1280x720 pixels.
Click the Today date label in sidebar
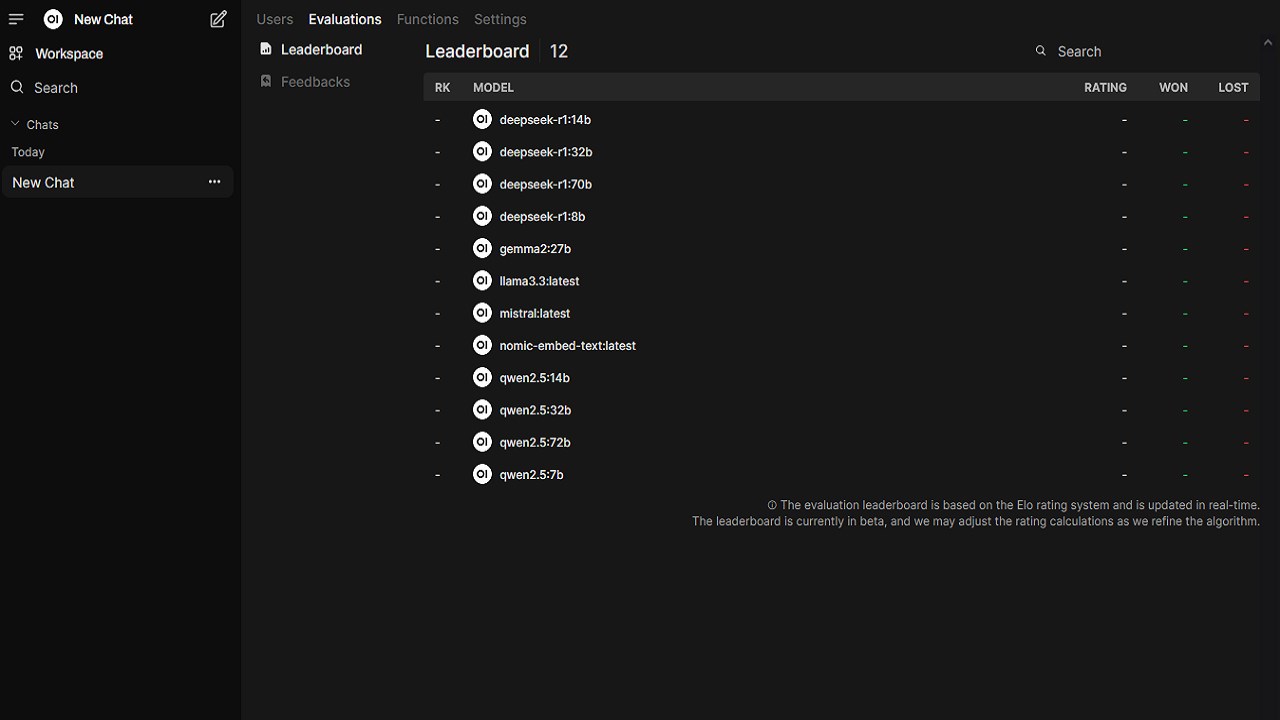(28, 152)
